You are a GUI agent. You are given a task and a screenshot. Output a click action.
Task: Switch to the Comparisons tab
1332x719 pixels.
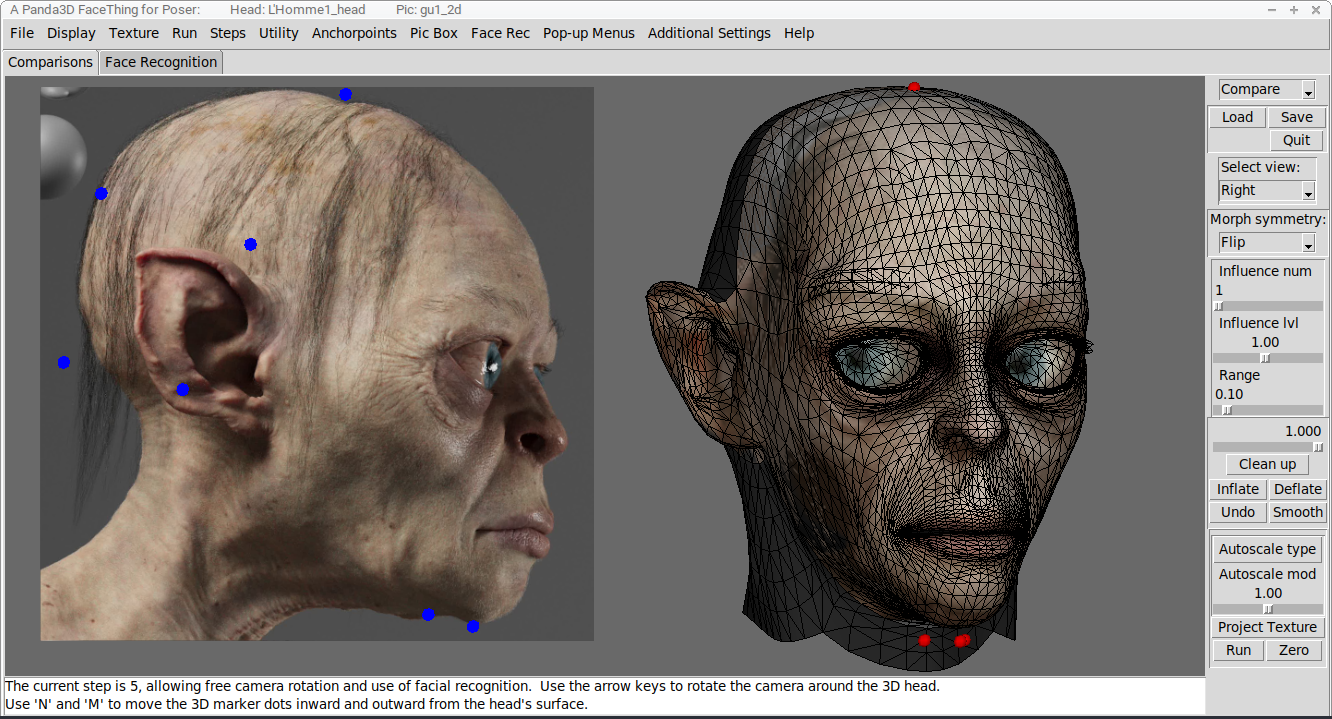tap(50, 62)
